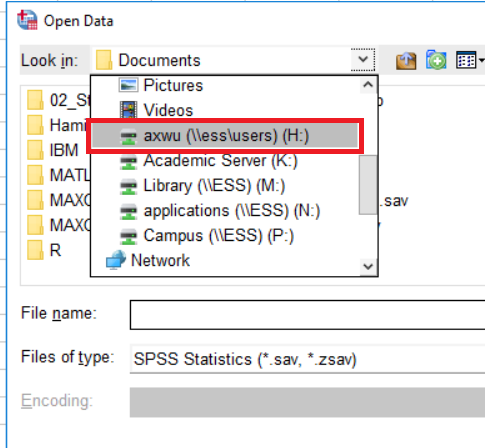Click the H: network drive icon
Viewport: 485px width, 448px height.
pos(128,137)
